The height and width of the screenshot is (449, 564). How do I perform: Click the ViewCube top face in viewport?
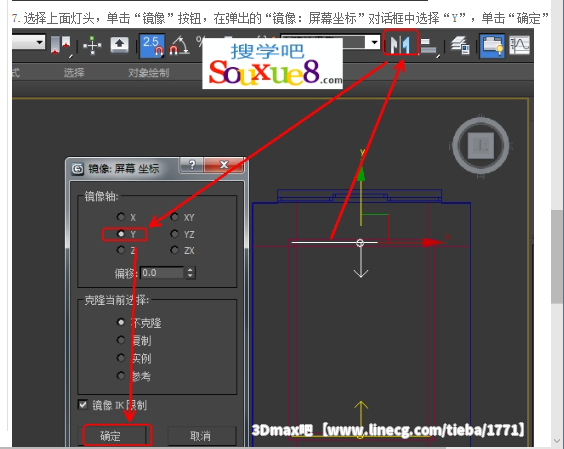click(481, 146)
